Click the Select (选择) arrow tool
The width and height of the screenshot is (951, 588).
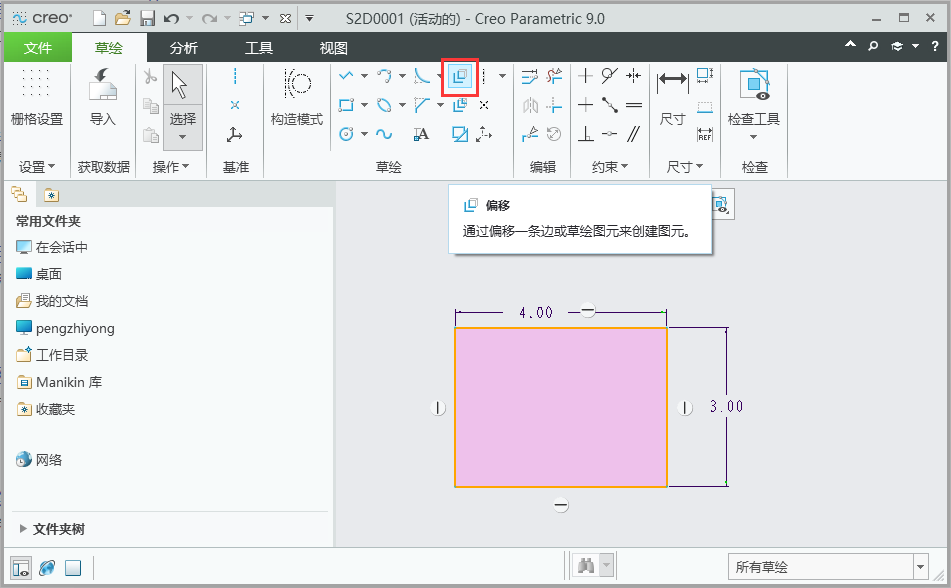pos(183,109)
